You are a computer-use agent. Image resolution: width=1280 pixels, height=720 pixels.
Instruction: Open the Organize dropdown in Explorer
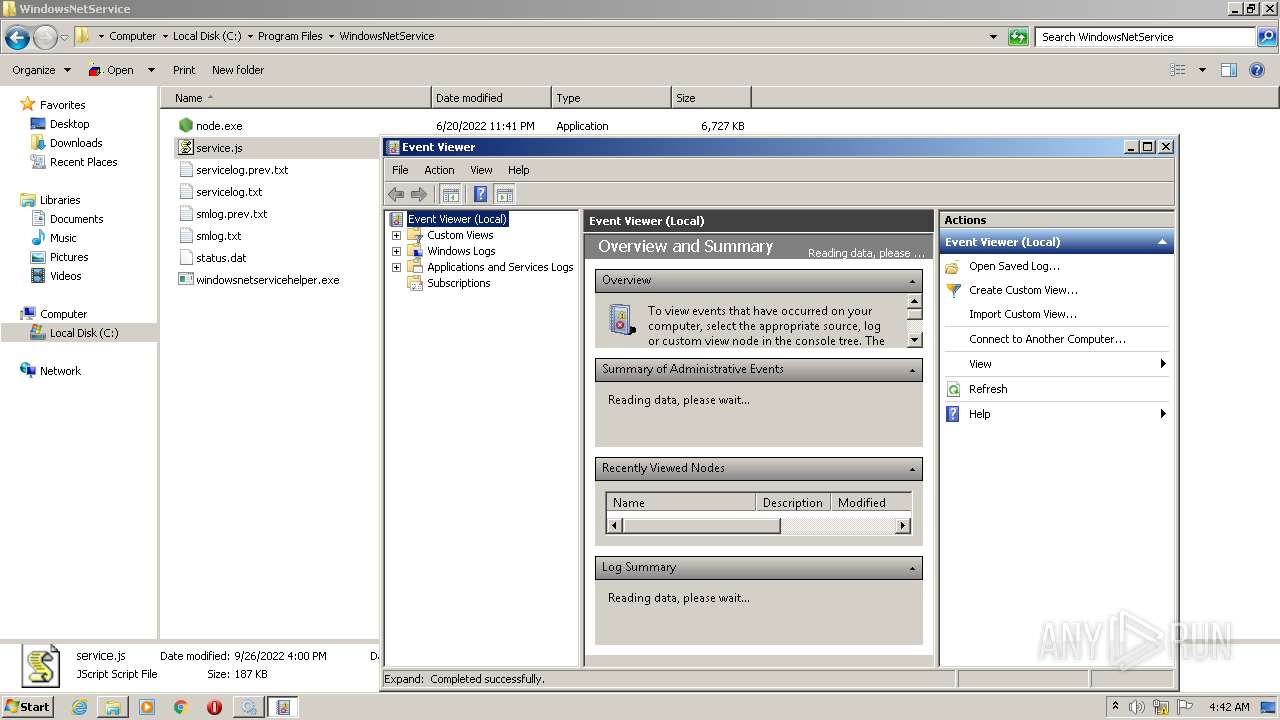tap(41, 70)
